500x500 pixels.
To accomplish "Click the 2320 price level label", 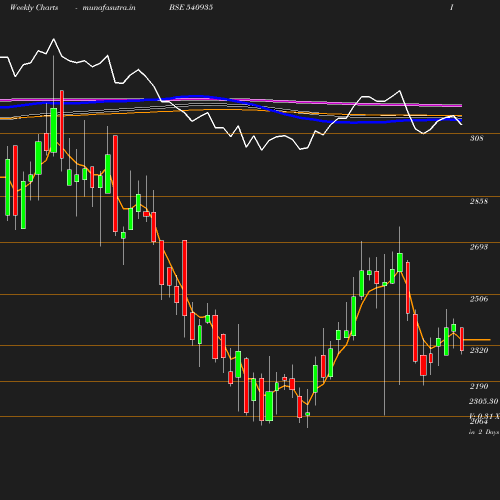I will click(x=479, y=350).
